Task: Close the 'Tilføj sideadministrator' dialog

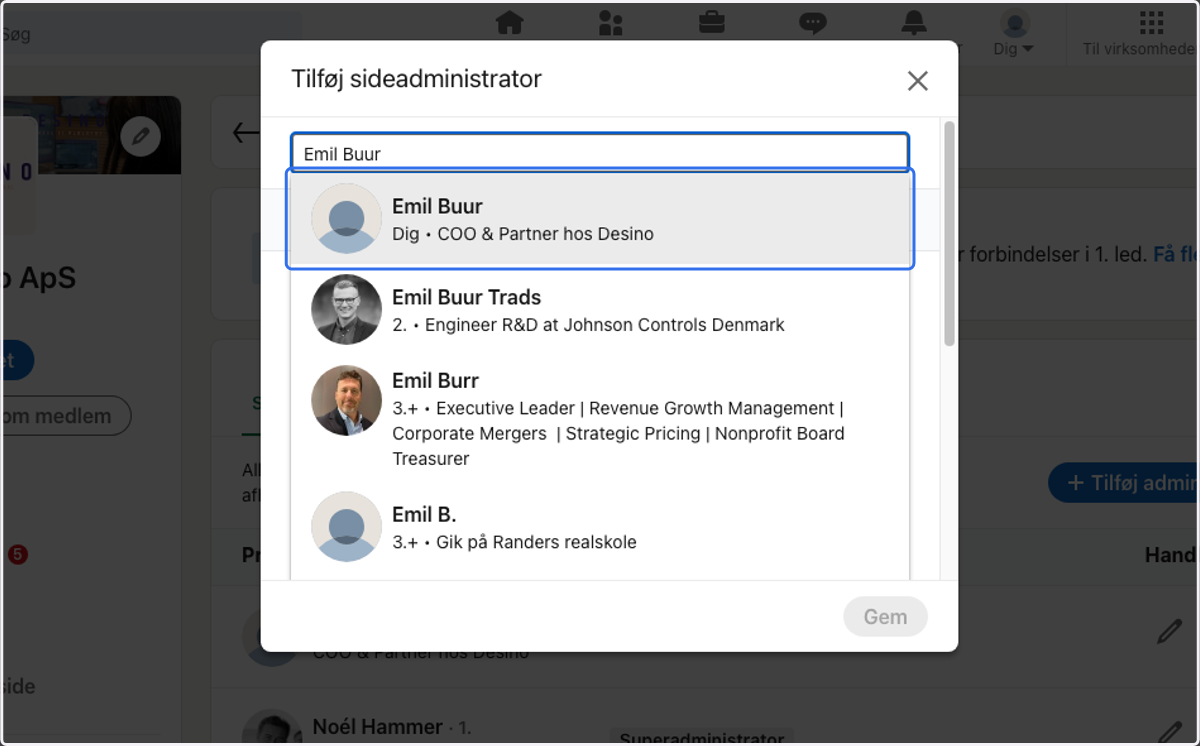Action: click(x=918, y=81)
